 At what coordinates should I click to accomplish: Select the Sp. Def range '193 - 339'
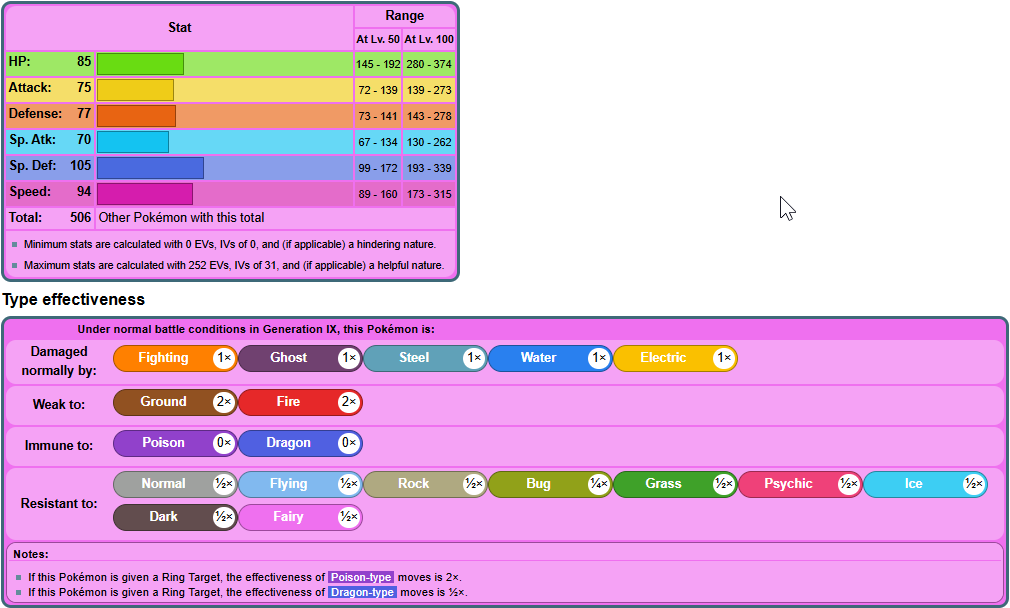429,168
